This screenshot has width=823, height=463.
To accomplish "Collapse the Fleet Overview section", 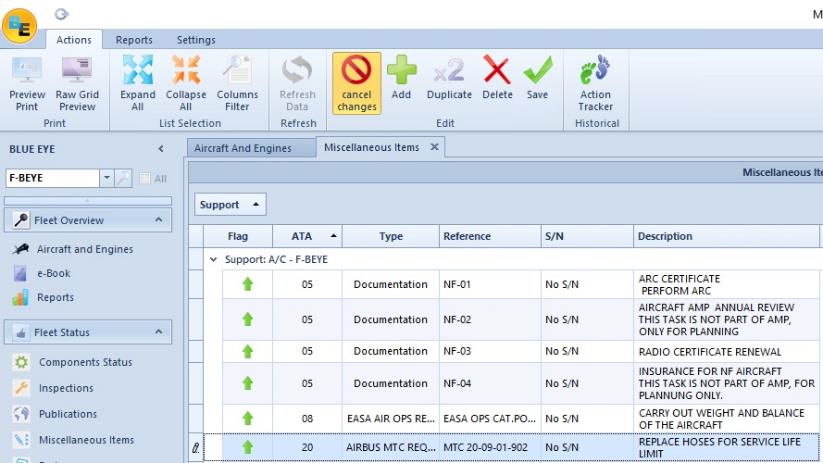I will point(159,220).
